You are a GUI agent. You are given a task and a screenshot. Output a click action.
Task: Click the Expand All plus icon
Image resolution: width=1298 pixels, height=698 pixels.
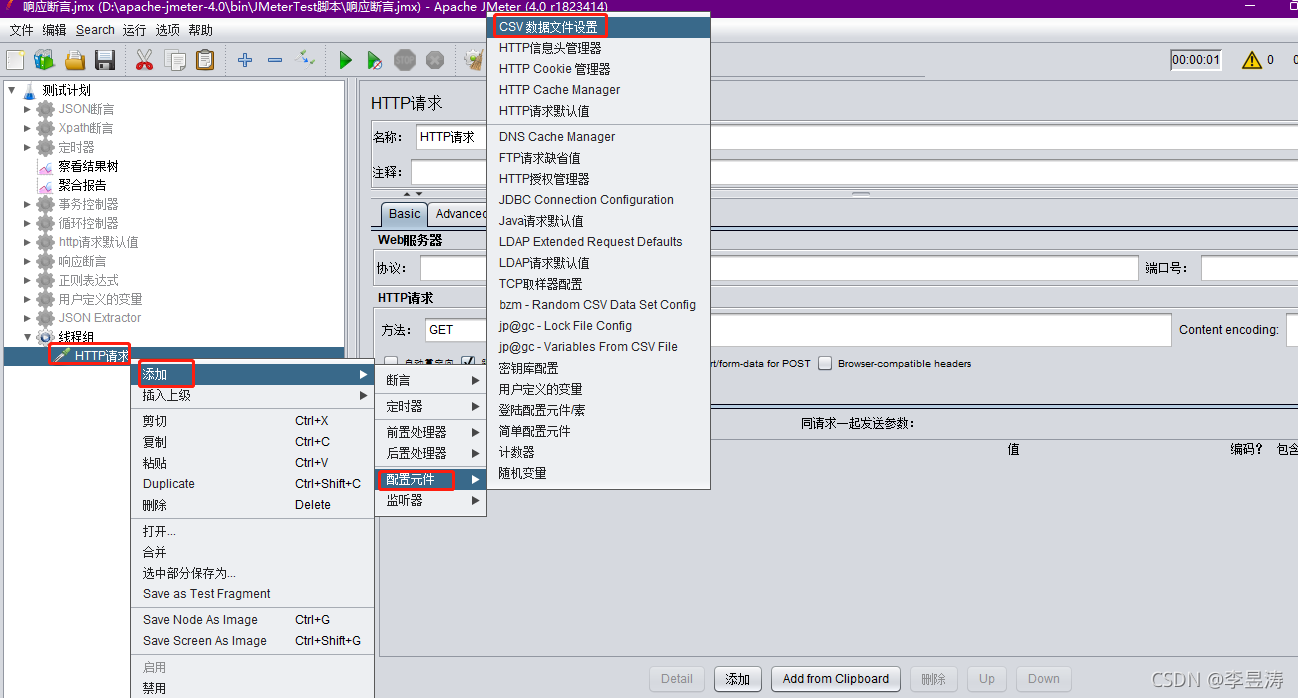pyautogui.click(x=245, y=60)
